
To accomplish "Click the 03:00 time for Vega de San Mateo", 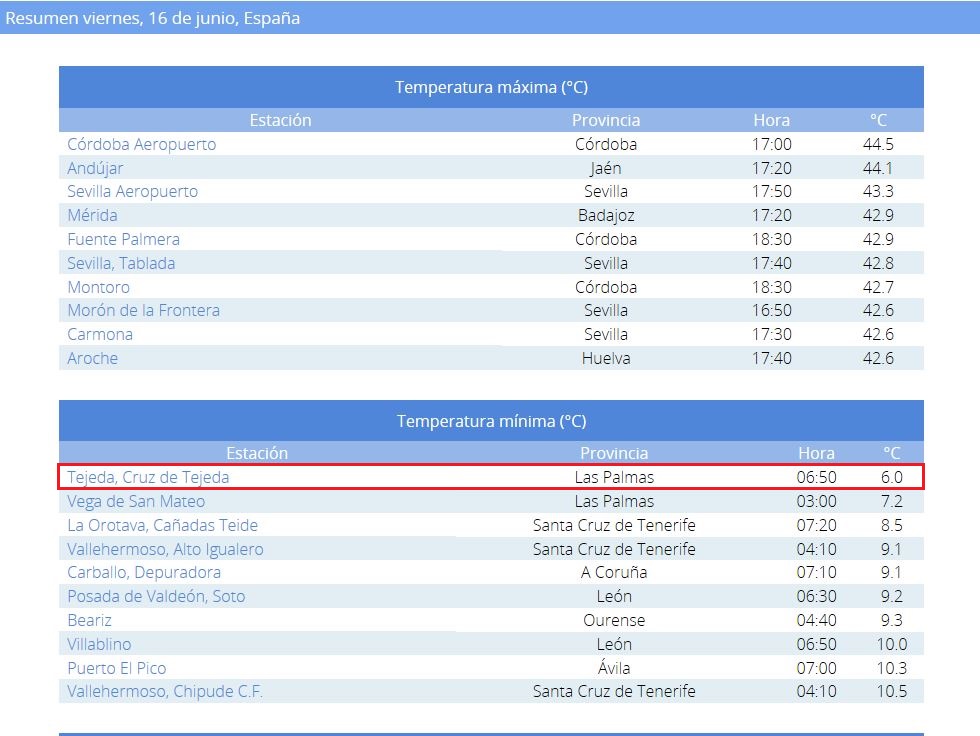I will [816, 501].
